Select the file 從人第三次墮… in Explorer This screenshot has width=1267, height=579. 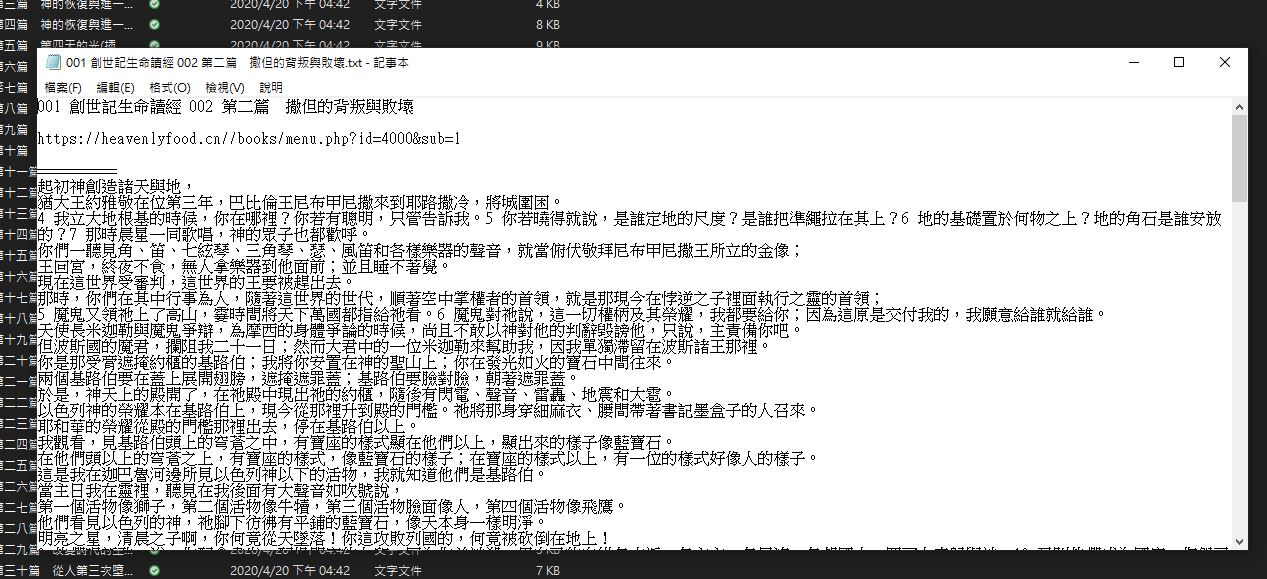click(90, 570)
